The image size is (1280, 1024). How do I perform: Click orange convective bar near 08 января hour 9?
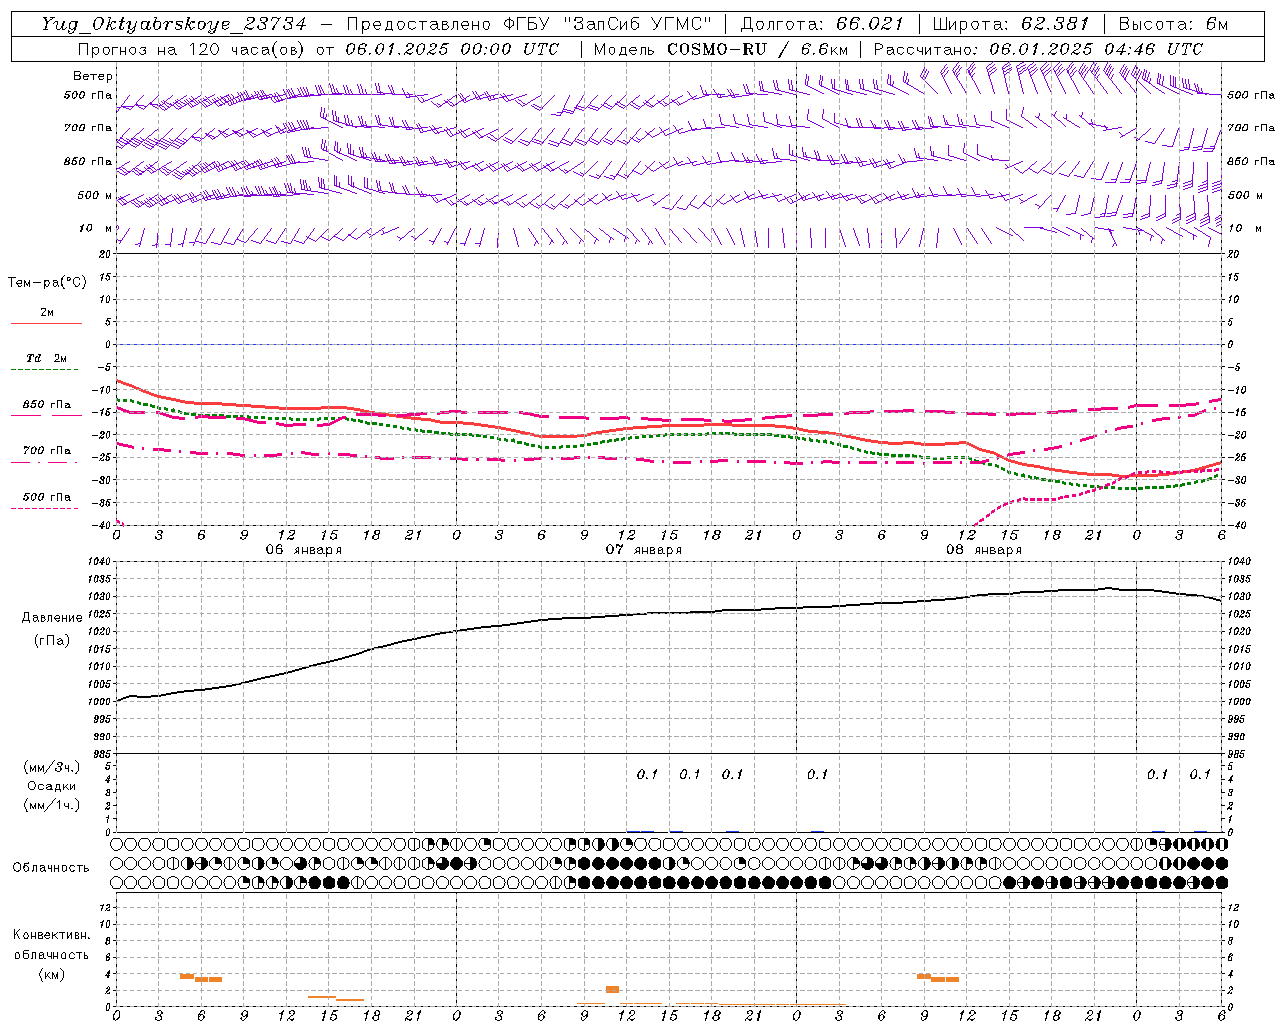pyautogui.click(x=924, y=976)
